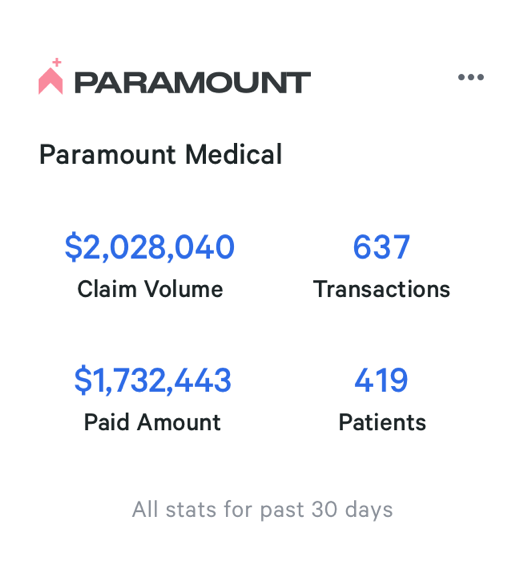Click the rightmost dot of the ellipsis menu
Image resolution: width=524 pixels, height=578 pixels.
[x=480, y=77]
